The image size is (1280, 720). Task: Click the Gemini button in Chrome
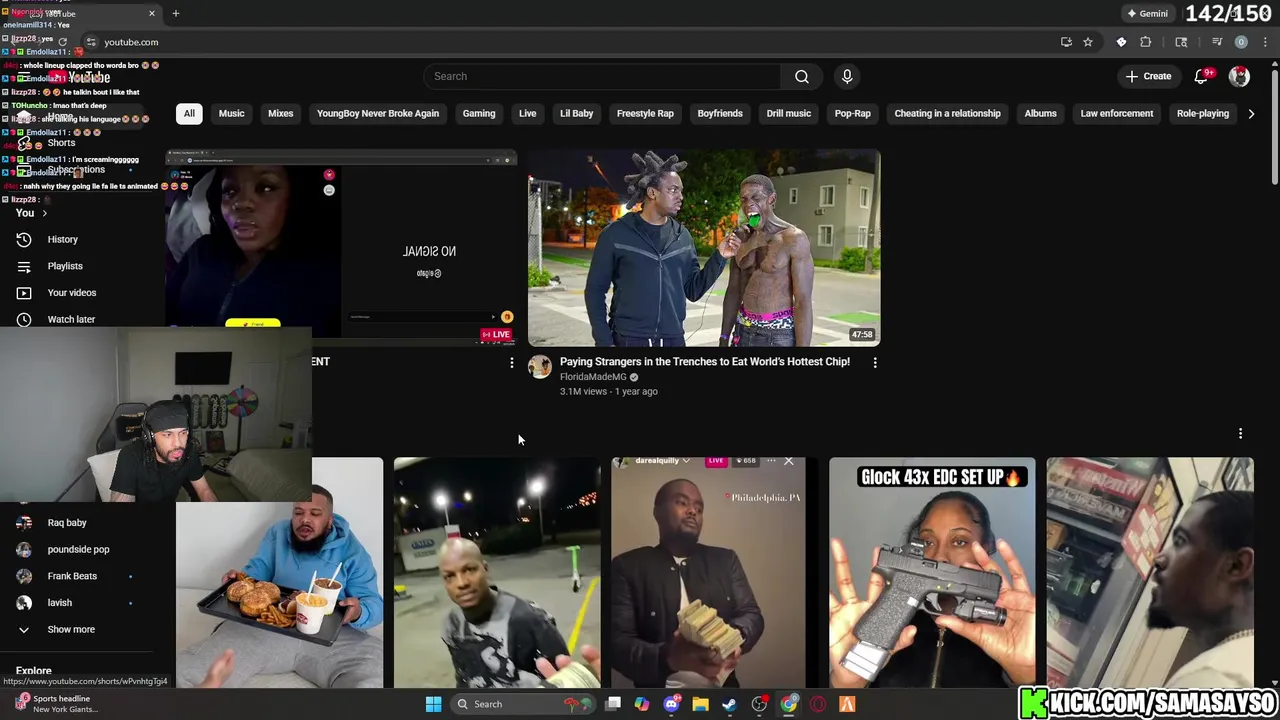[x=1147, y=13]
